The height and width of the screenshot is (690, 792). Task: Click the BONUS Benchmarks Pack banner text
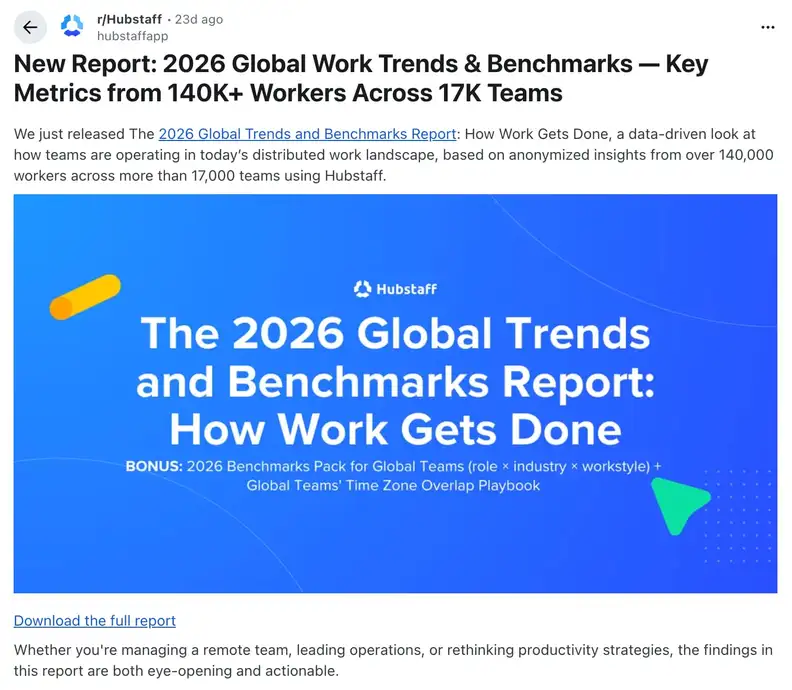click(x=395, y=466)
